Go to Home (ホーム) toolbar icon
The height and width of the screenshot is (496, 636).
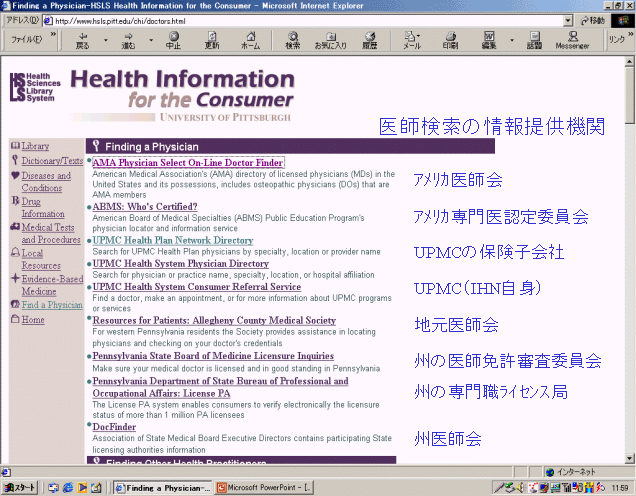(250, 40)
